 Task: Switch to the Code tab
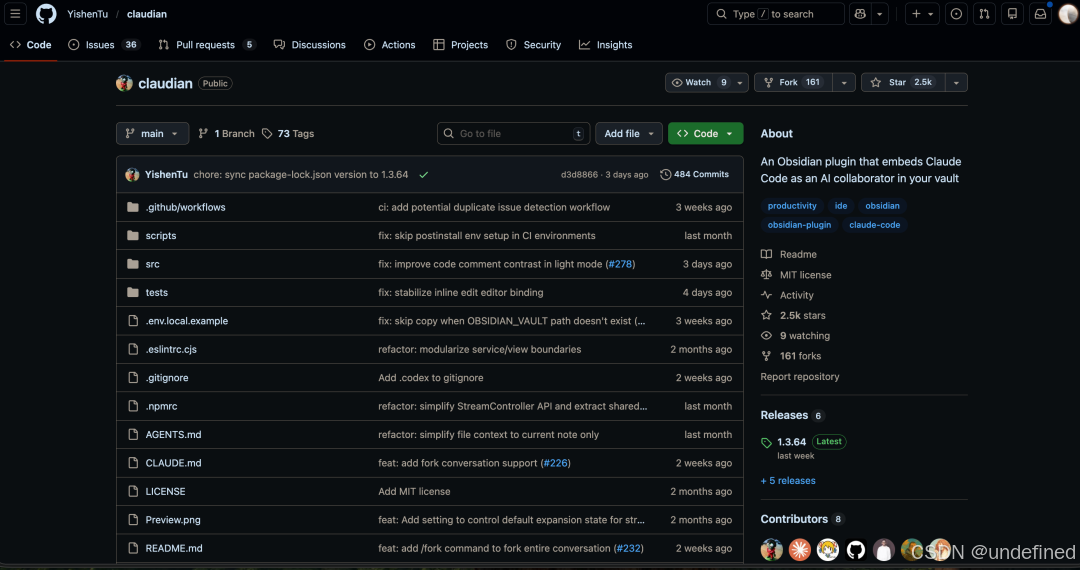click(x=30, y=45)
